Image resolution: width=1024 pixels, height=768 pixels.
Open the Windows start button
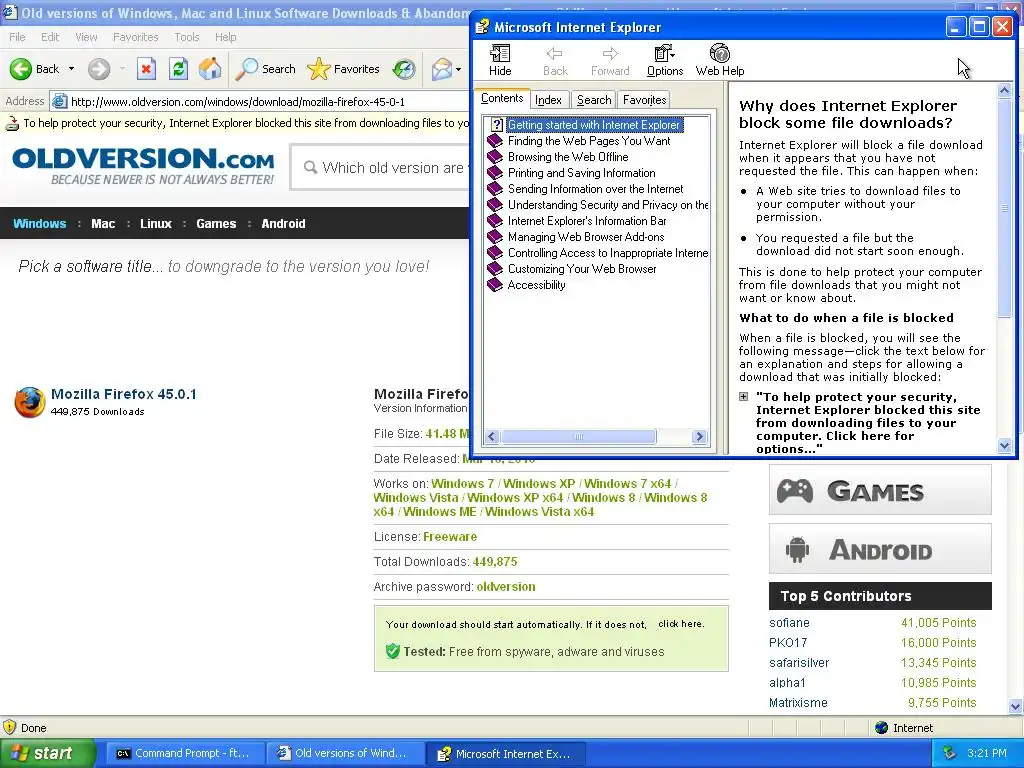point(47,753)
